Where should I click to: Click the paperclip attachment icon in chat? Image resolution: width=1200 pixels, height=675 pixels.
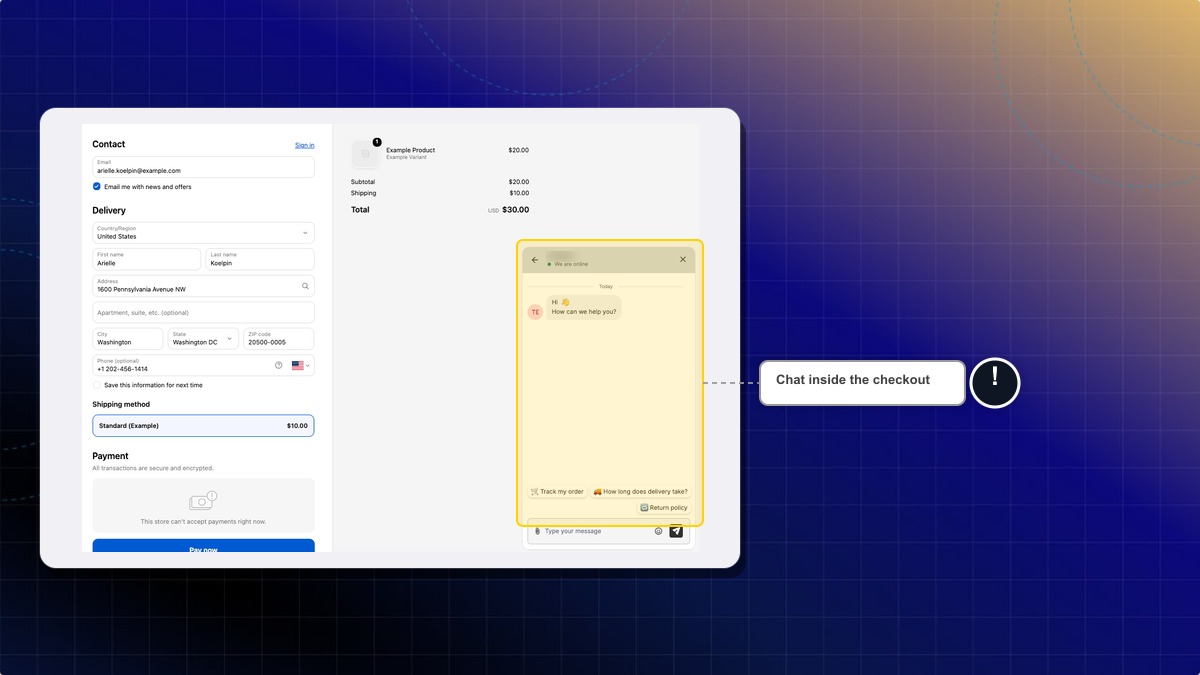537,531
